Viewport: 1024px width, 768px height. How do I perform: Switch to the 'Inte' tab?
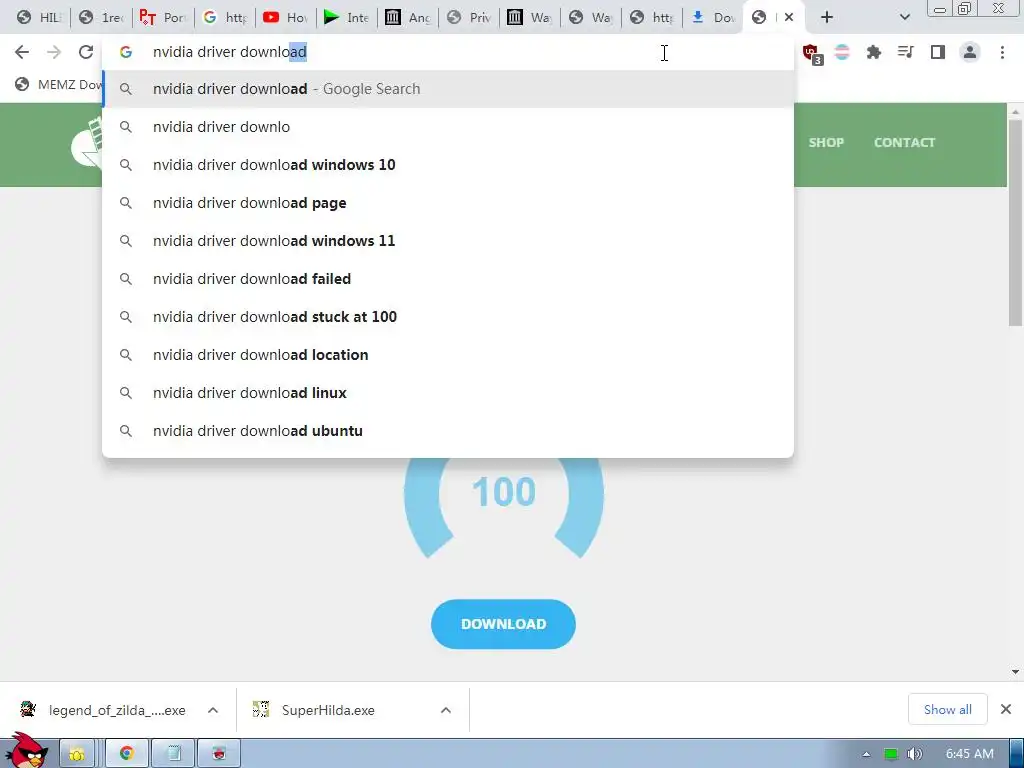point(347,18)
